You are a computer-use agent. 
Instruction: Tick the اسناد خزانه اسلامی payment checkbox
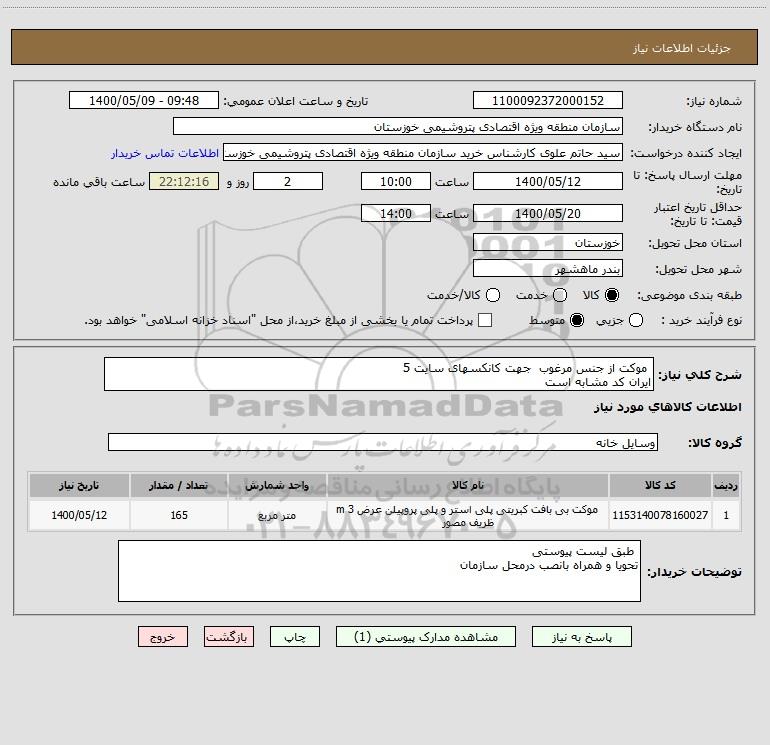pyautogui.click(x=485, y=320)
